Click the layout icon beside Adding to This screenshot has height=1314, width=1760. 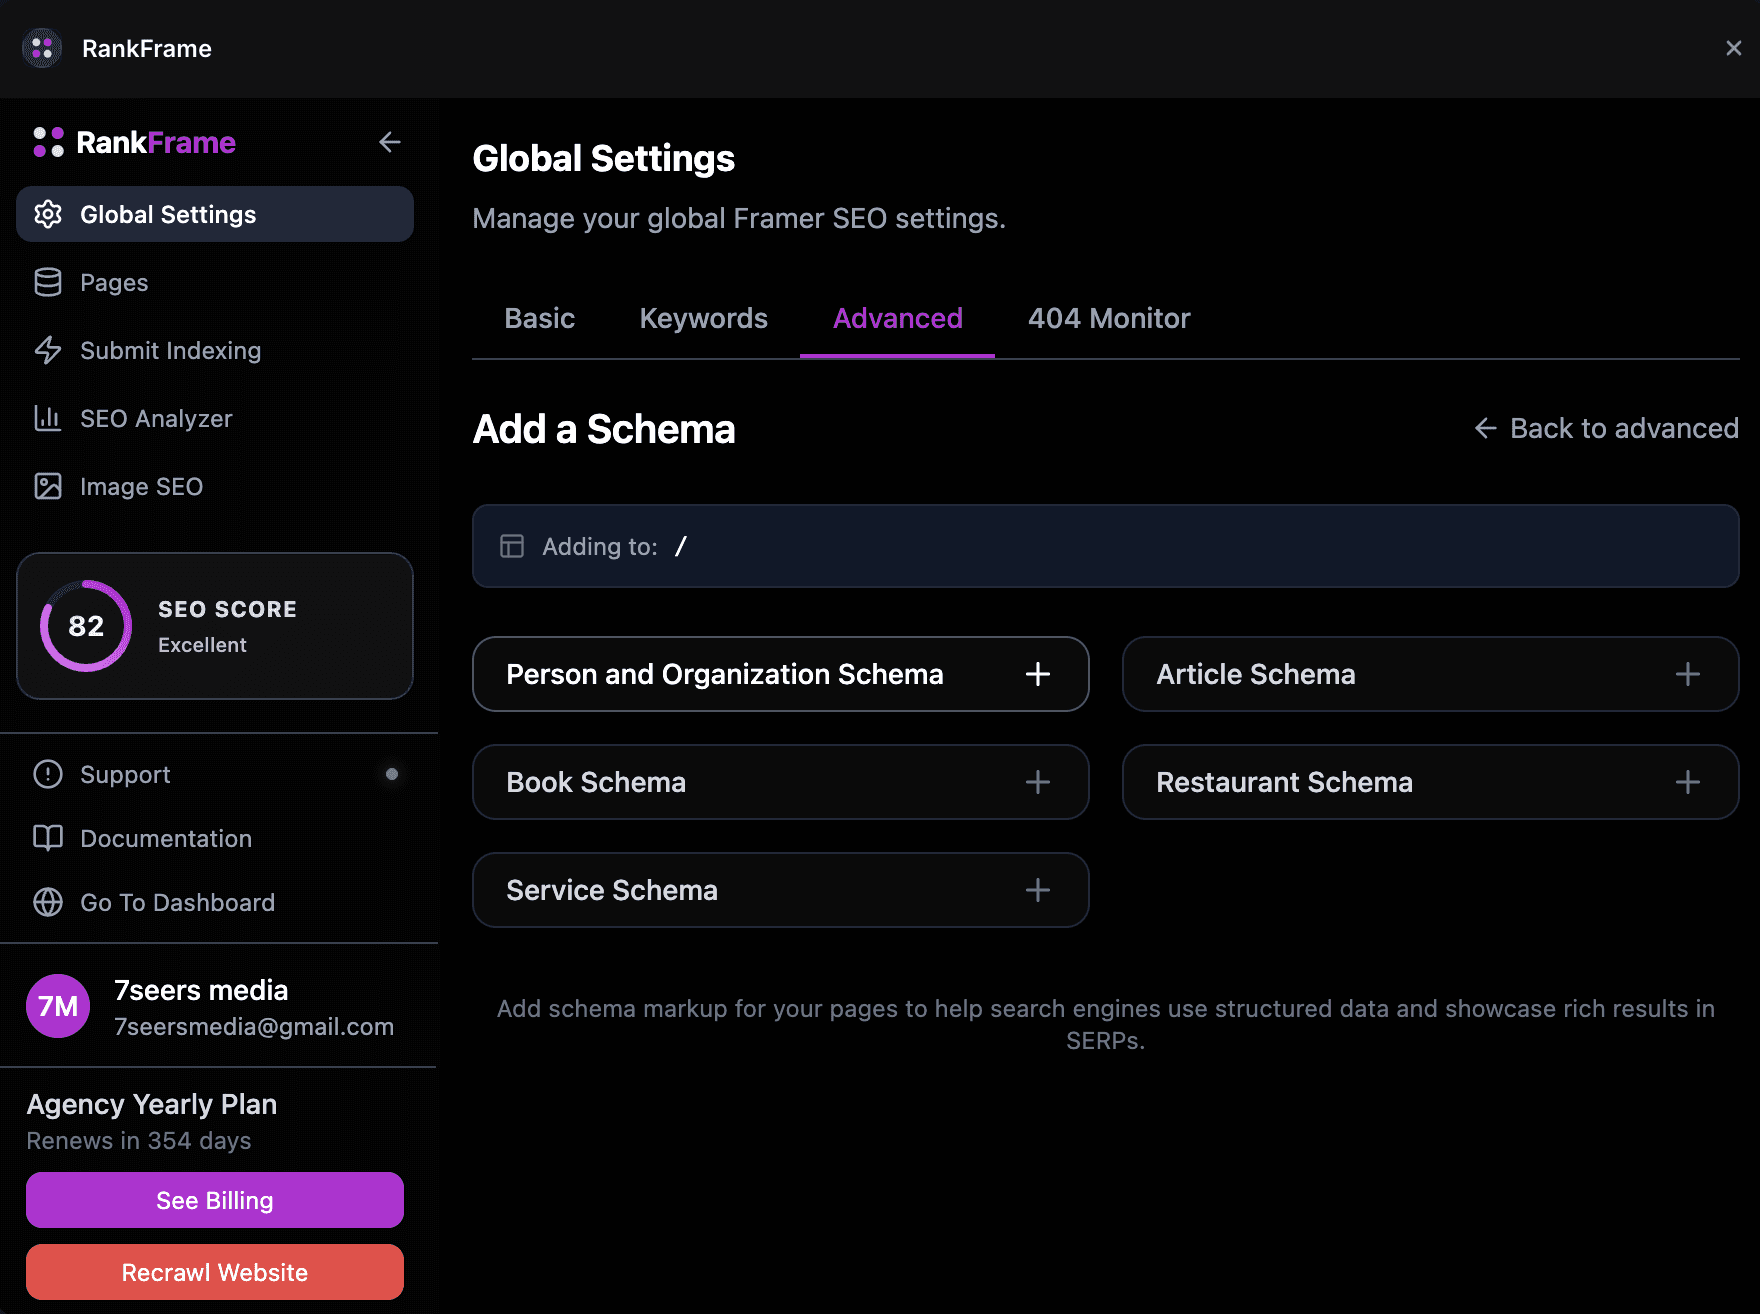click(x=512, y=546)
